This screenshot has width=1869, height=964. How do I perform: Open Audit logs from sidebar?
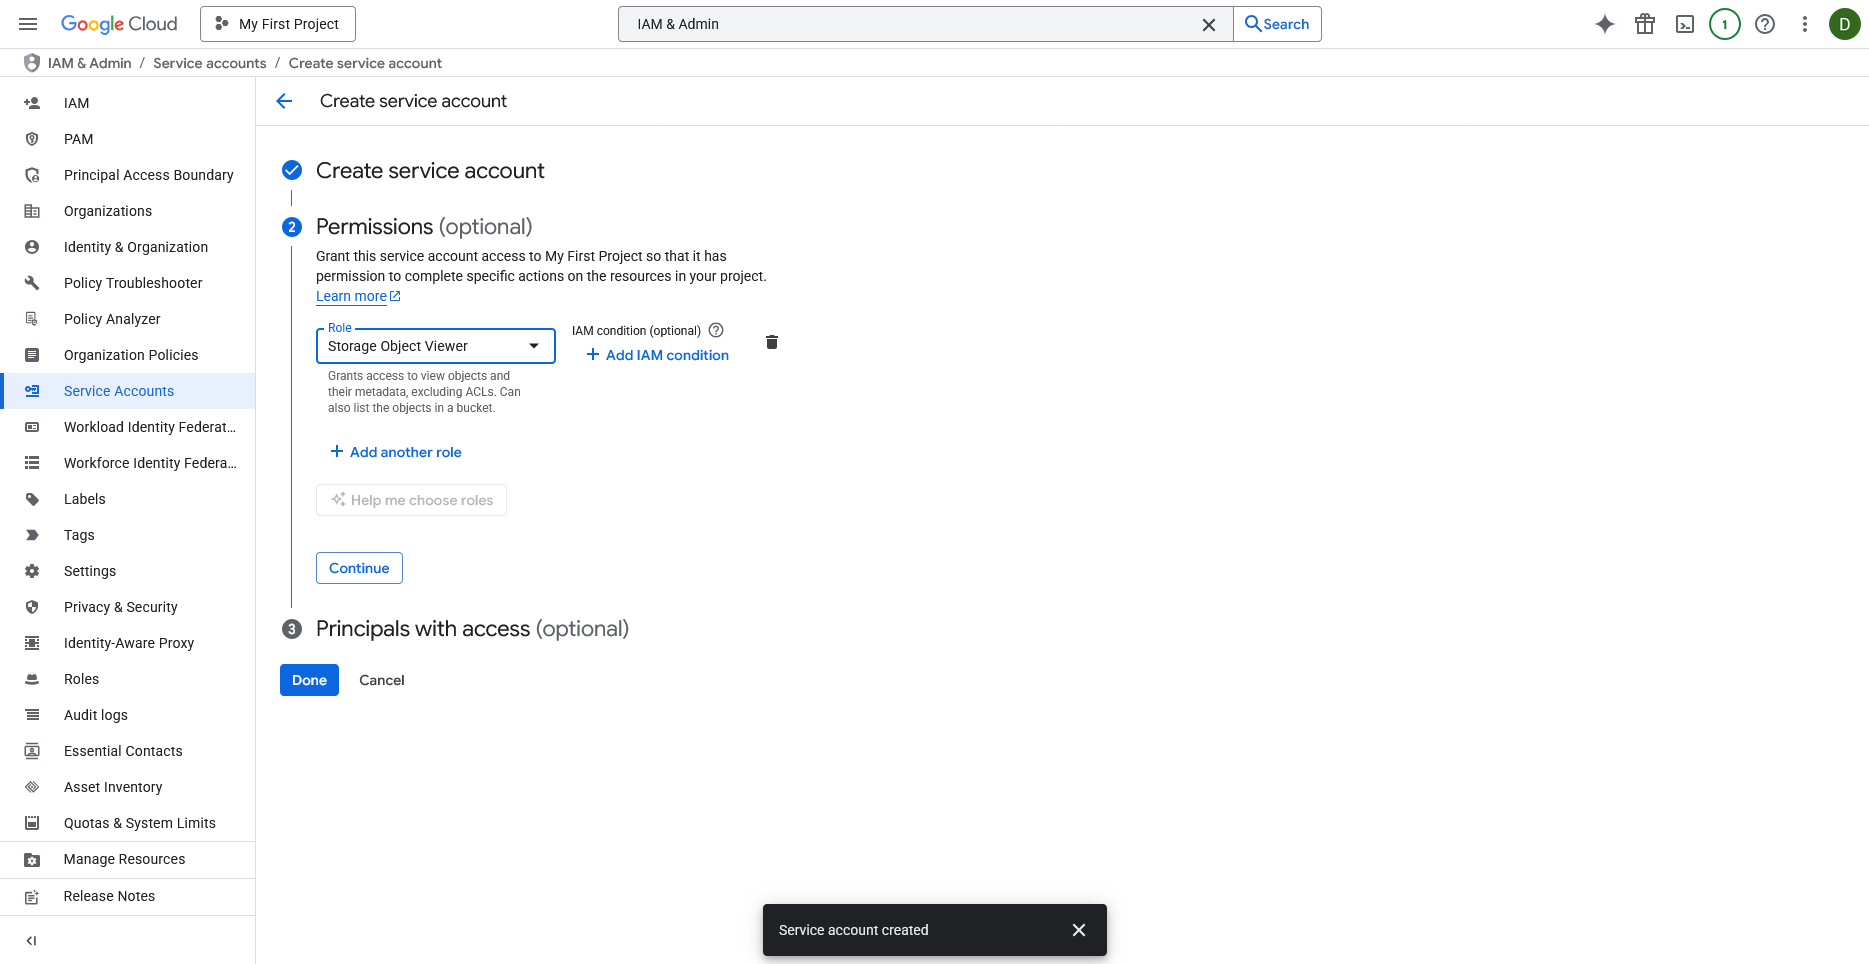96,715
